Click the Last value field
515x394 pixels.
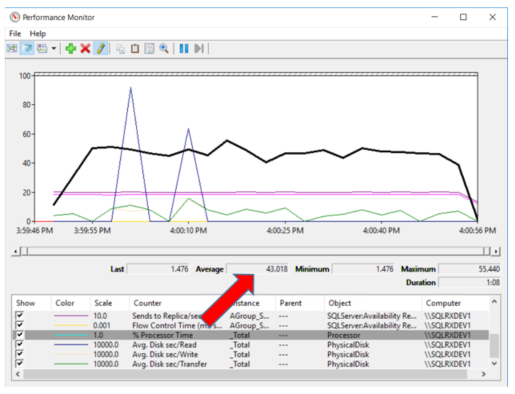pos(158,269)
